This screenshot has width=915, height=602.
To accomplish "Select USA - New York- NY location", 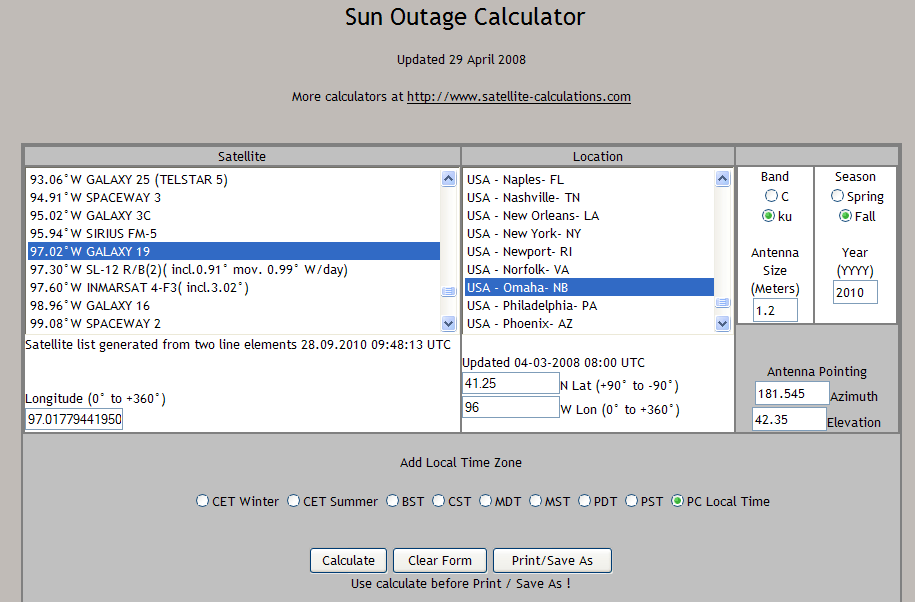I will [589, 234].
